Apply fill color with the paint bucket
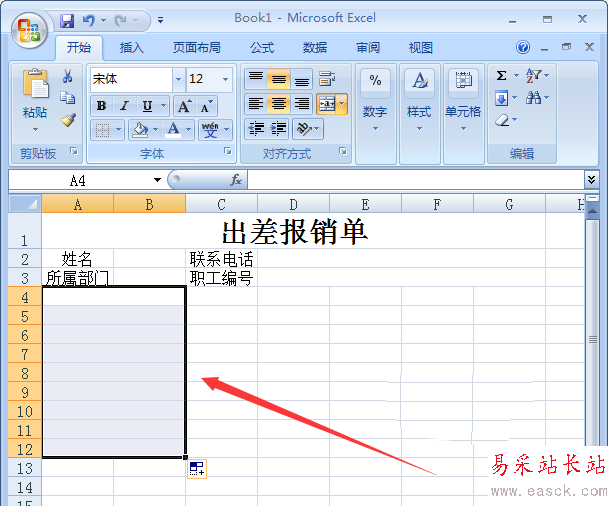The image size is (608, 506). pos(140,130)
